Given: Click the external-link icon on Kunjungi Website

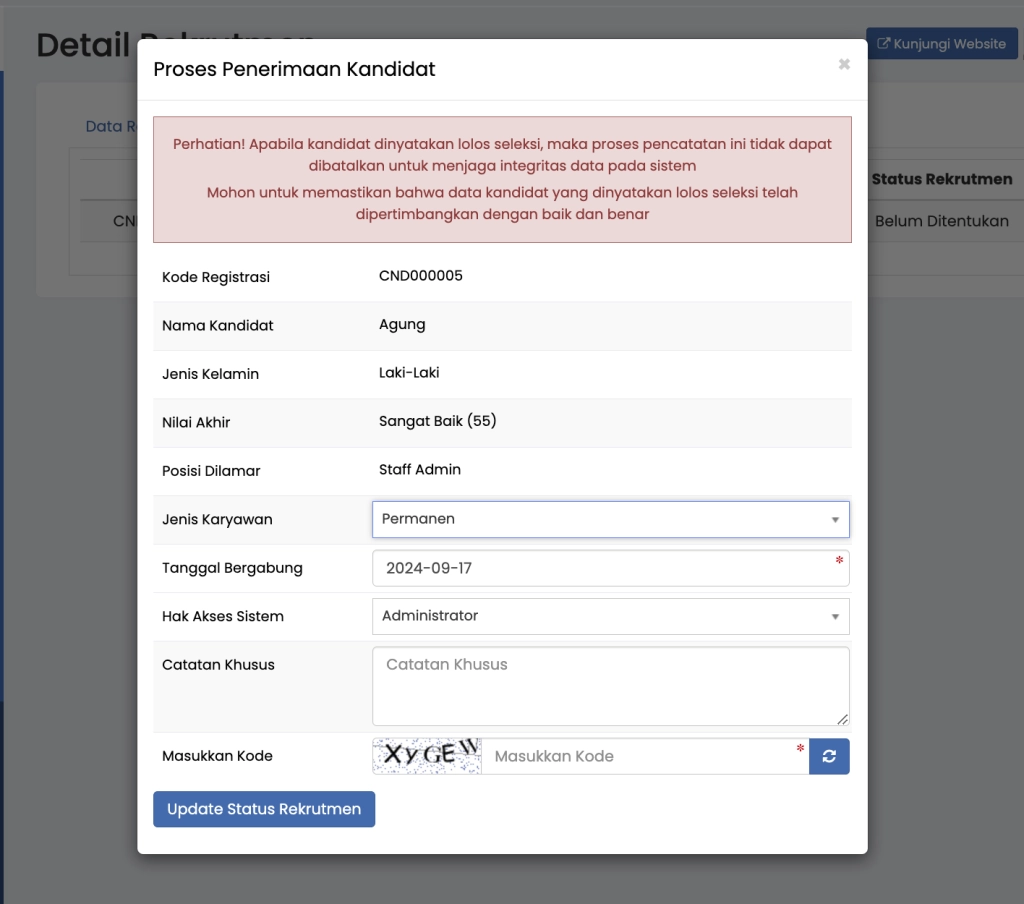Looking at the screenshot, I should click(884, 43).
